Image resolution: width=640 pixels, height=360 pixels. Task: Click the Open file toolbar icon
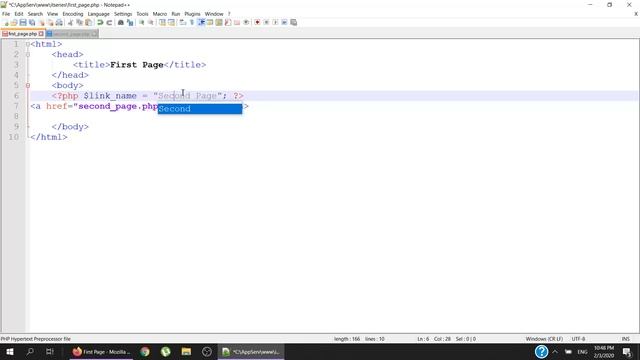[14, 22]
